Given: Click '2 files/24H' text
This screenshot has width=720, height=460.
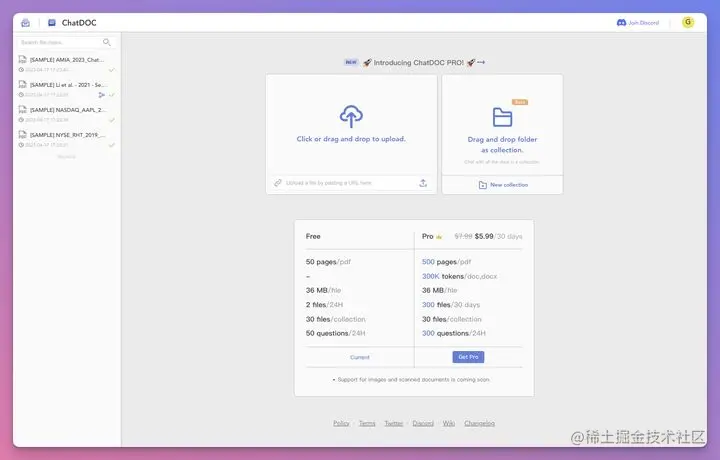Looking at the screenshot, I should [x=324, y=305].
